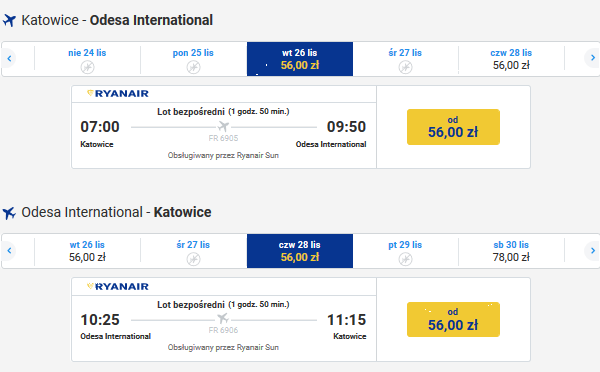
Task: Select the highlighted czw 28 lis return tab
Action: coord(300,251)
